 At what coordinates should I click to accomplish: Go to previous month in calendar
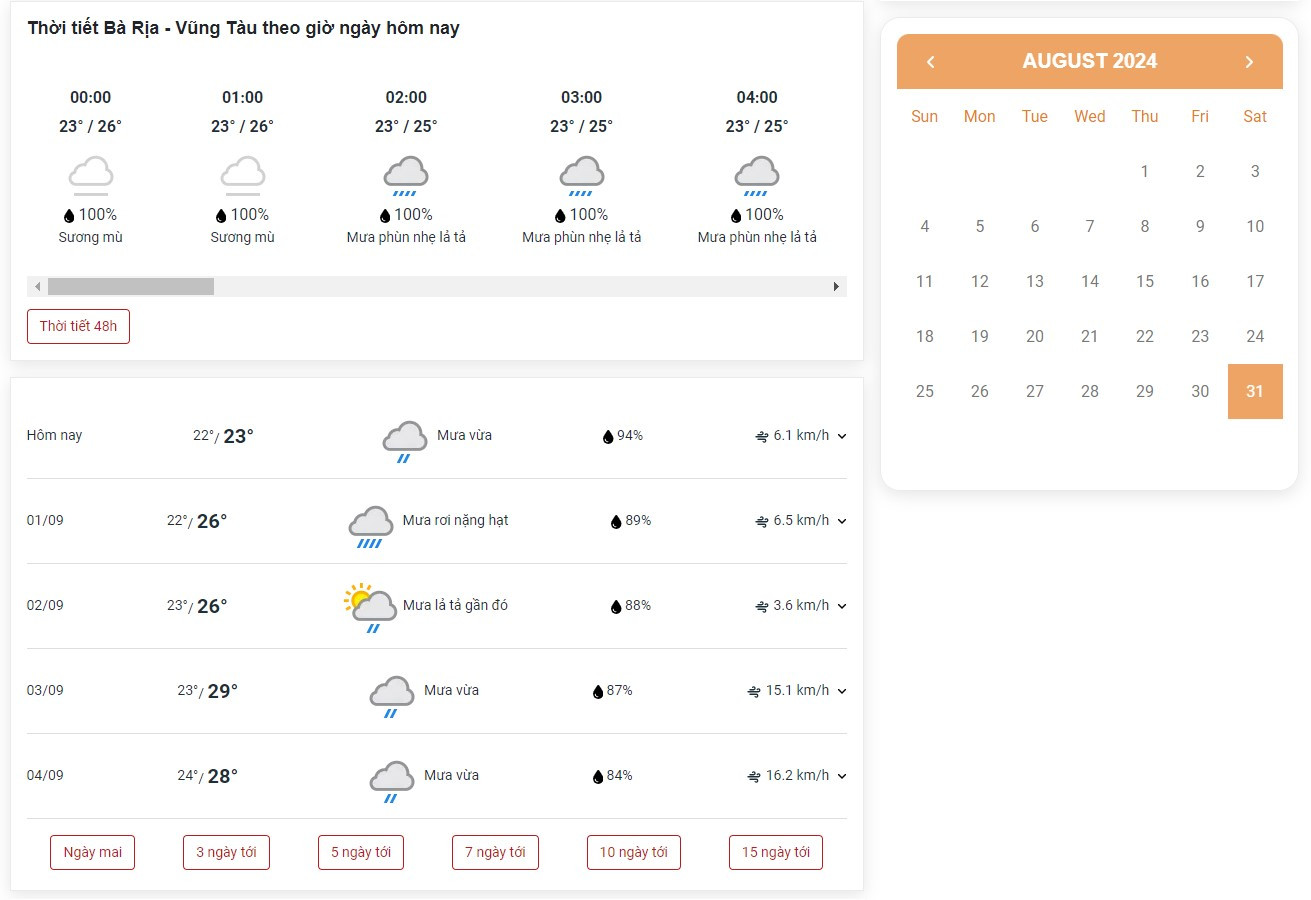[x=930, y=62]
